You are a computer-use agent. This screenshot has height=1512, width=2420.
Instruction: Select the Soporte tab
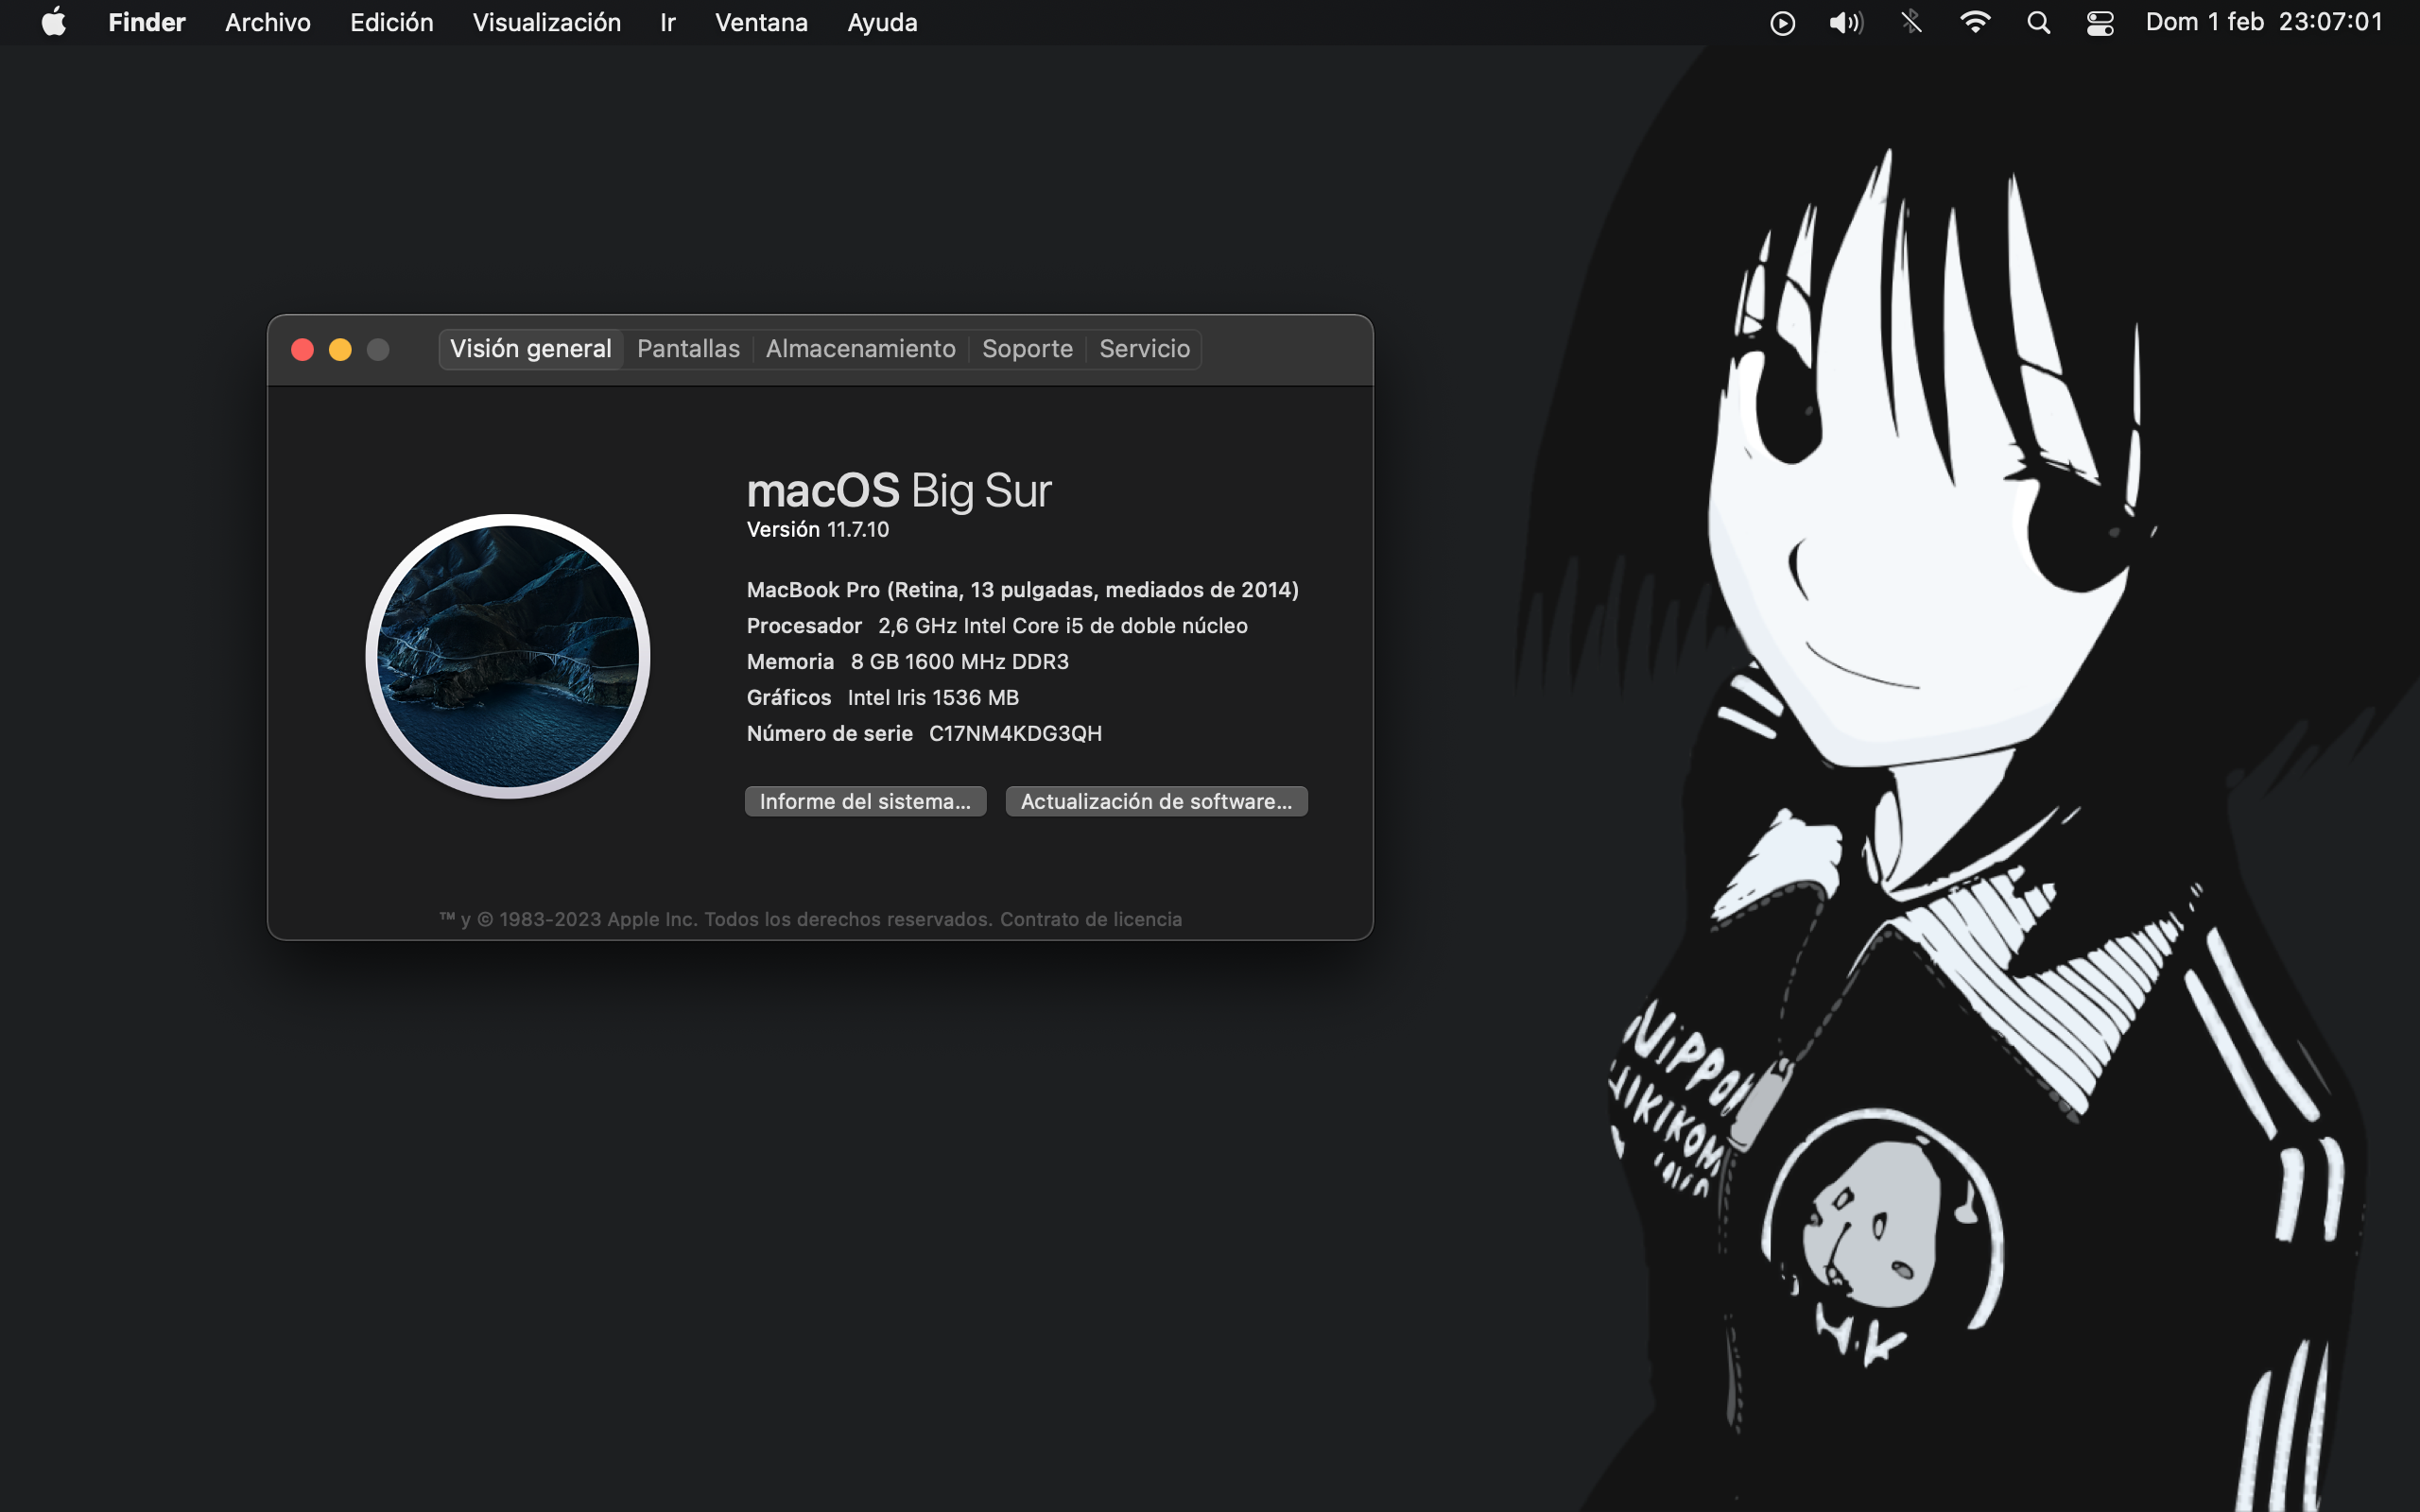coord(1027,349)
